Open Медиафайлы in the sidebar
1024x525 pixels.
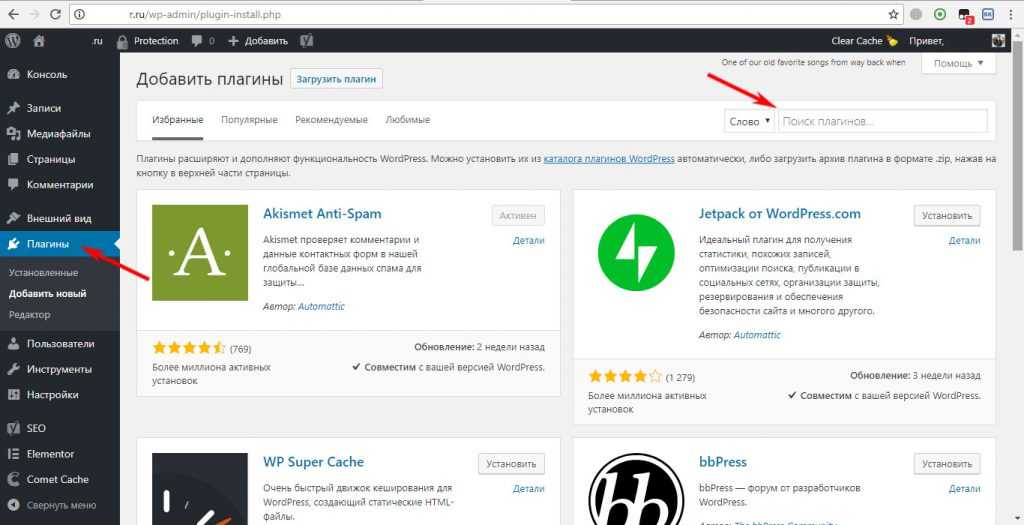59,134
